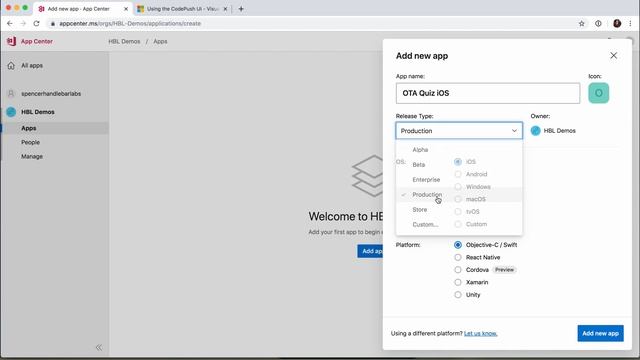Click the Preview badge next to Cordova
Image resolution: width=640 pixels, height=360 pixels.
pyautogui.click(x=504, y=270)
